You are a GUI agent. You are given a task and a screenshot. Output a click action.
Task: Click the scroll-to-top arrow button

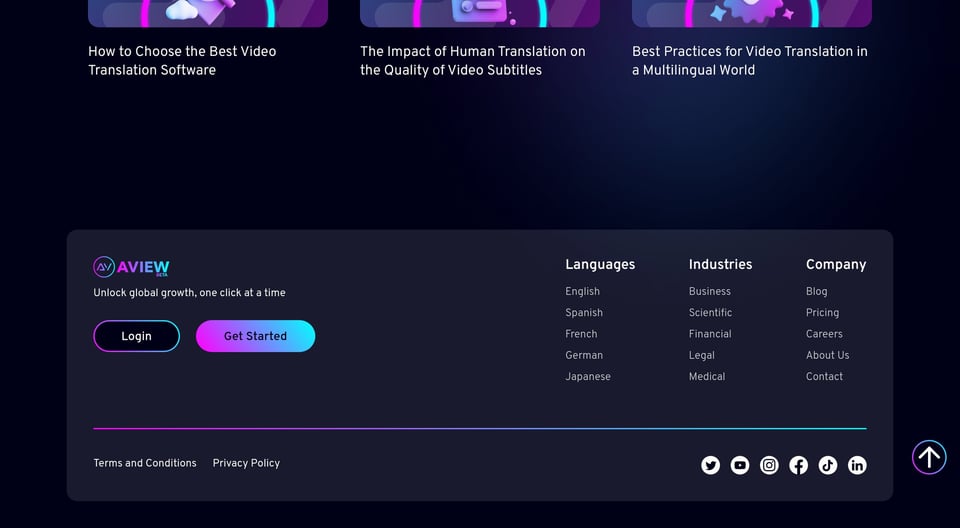coord(929,457)
